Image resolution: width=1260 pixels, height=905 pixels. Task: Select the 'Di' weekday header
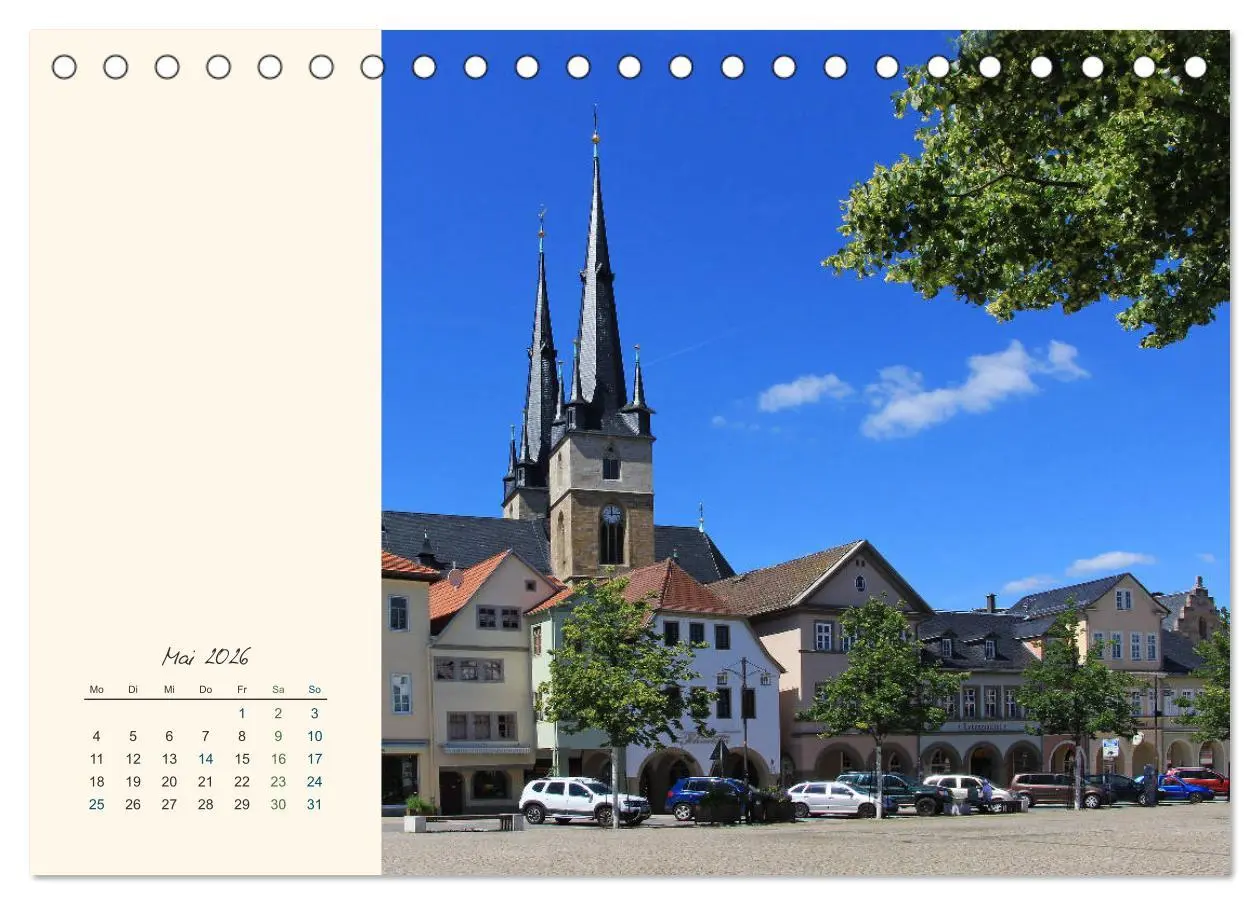[133, 689]
